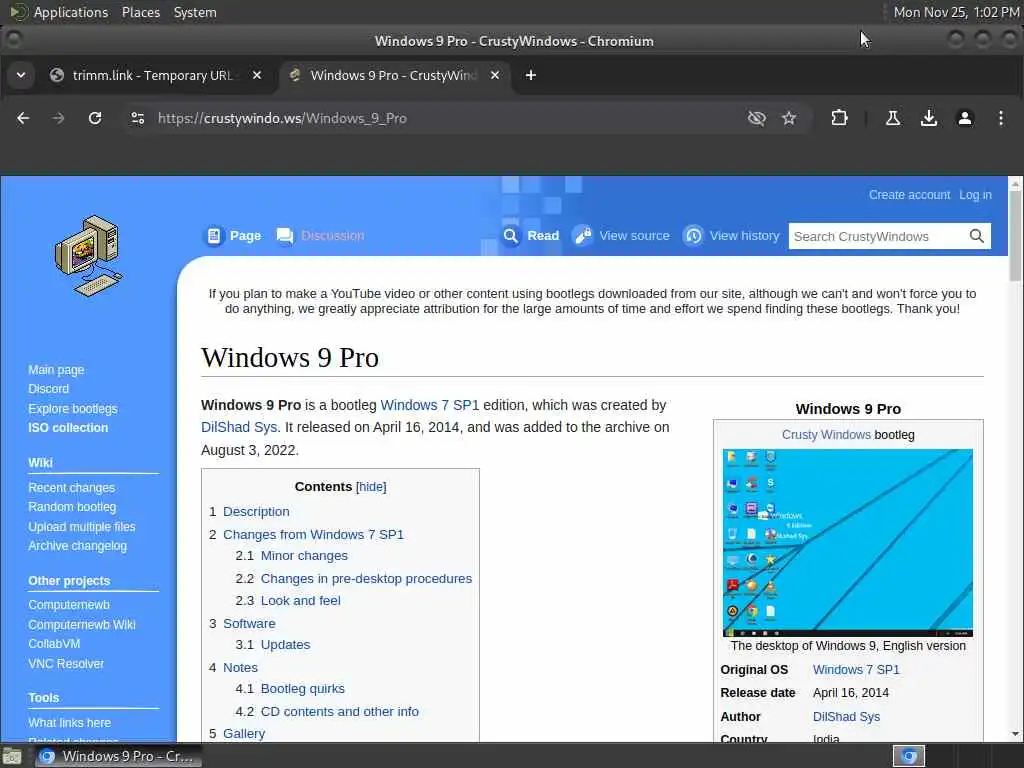Jump to Minor changes subsection
Image resolution: width=1024 pixels, height=768 pixels.
[304, 556]
